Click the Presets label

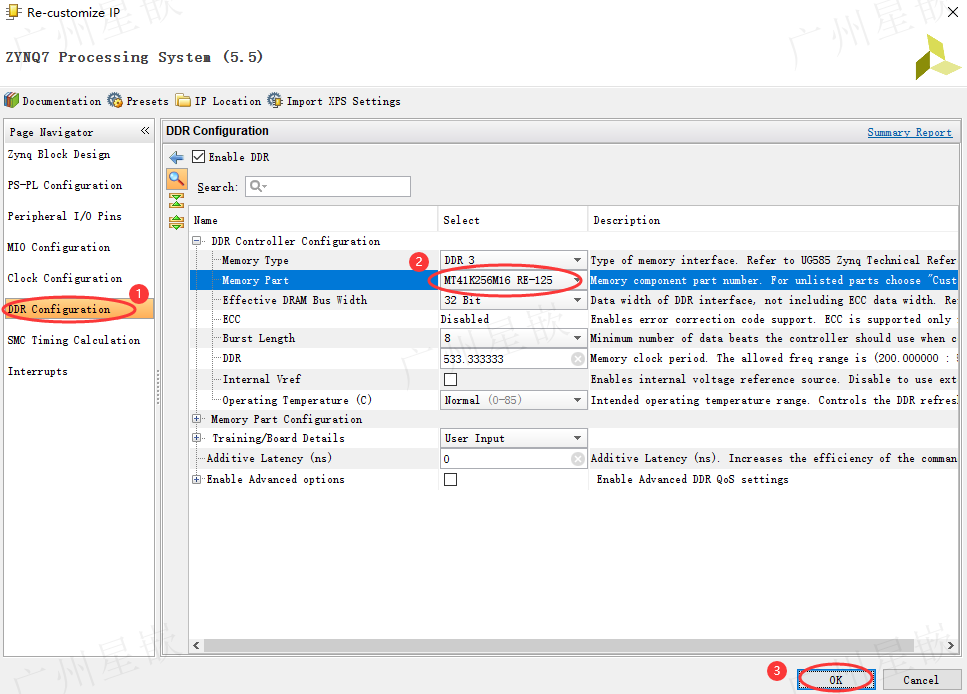147,101
